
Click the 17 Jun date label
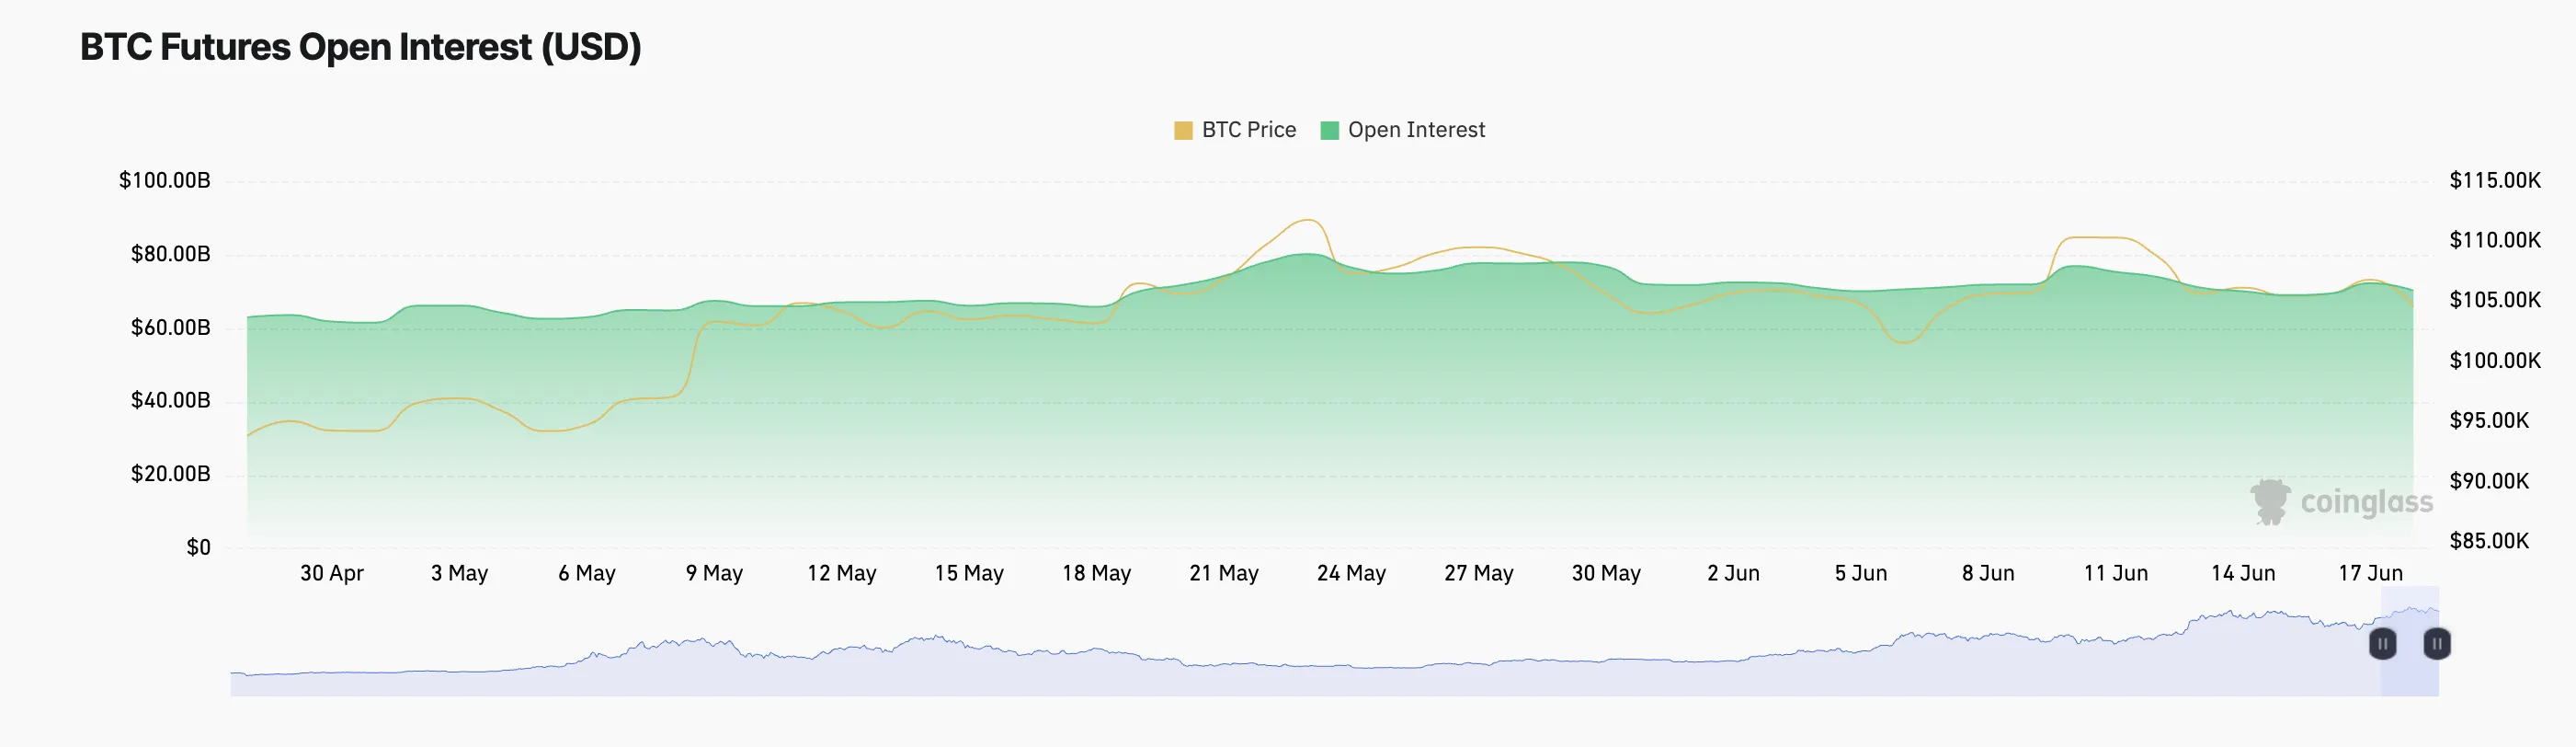pyautogui.click(x=2370, y=573)
